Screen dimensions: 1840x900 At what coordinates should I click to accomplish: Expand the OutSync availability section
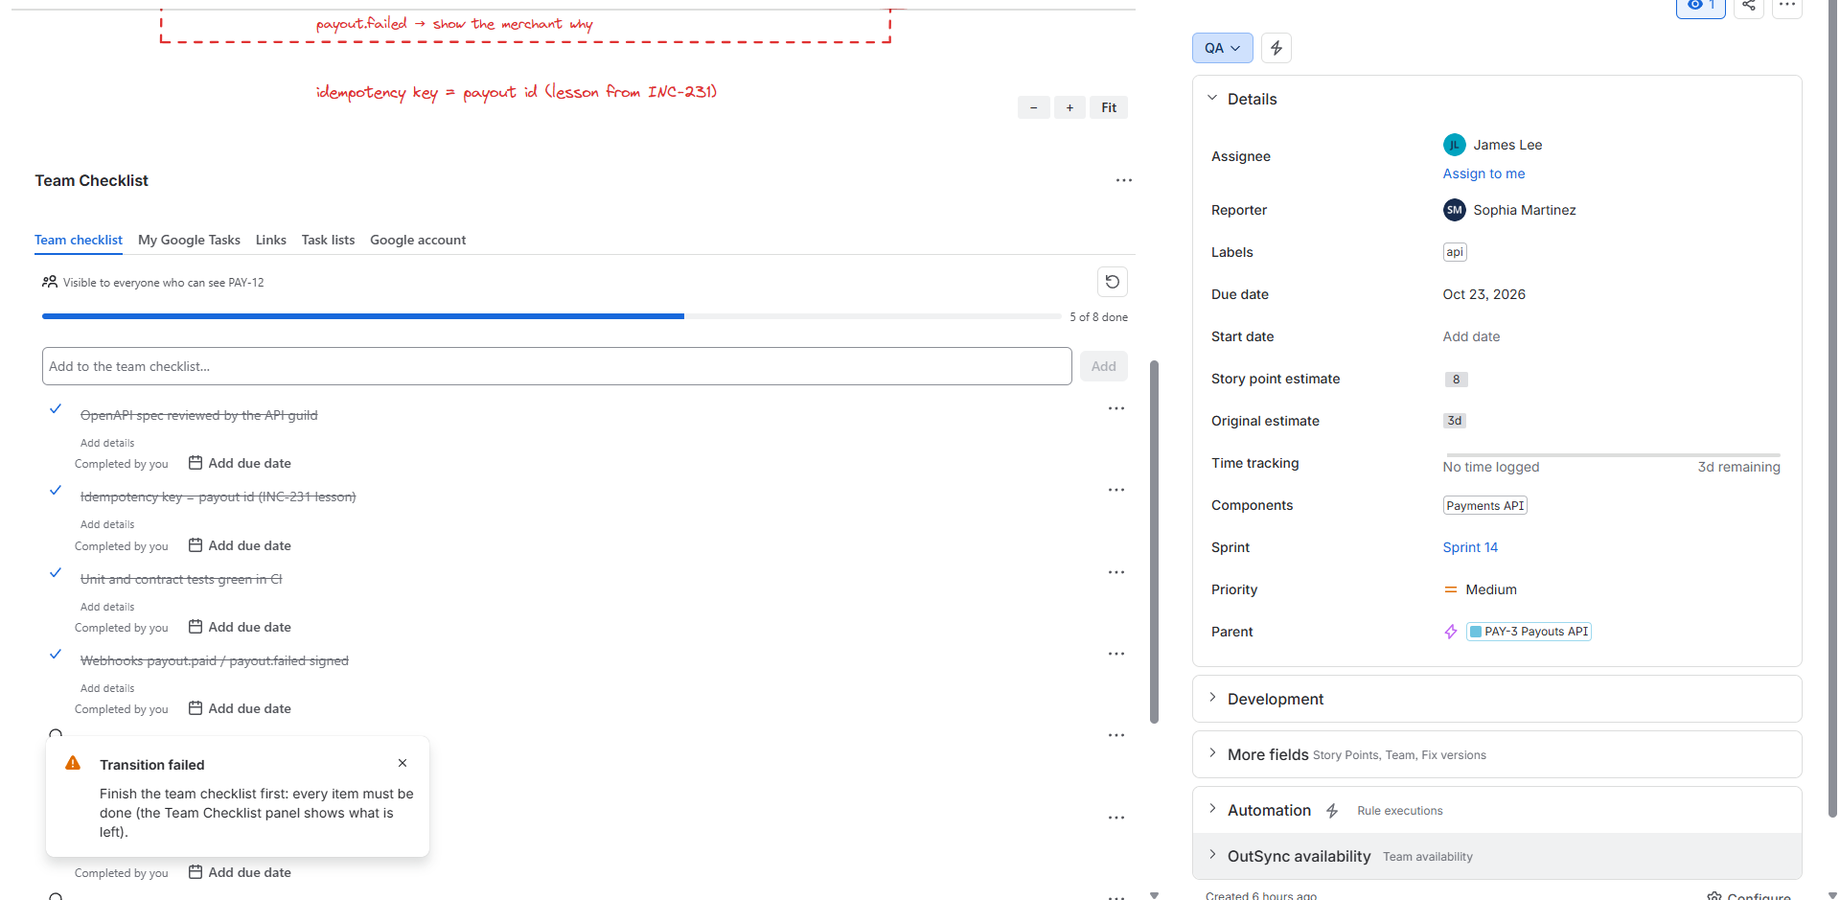[x=1213, y=856]
